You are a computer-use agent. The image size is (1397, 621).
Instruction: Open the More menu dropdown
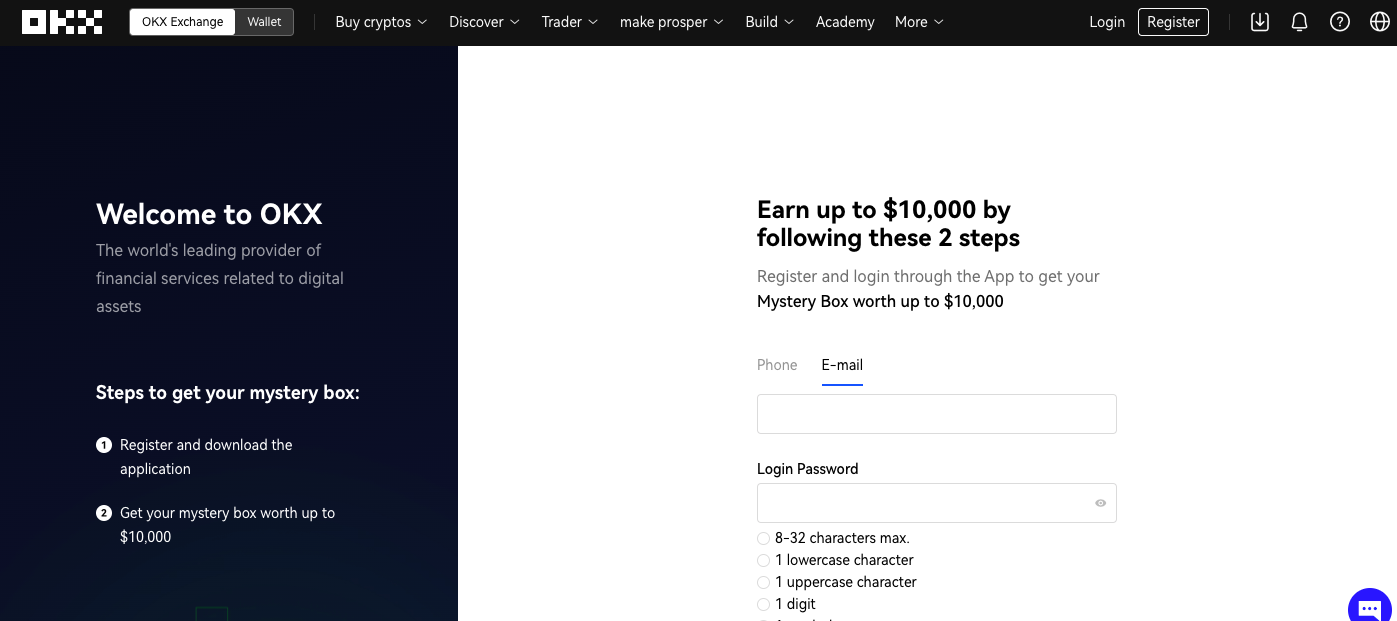(x=919, y=22)
